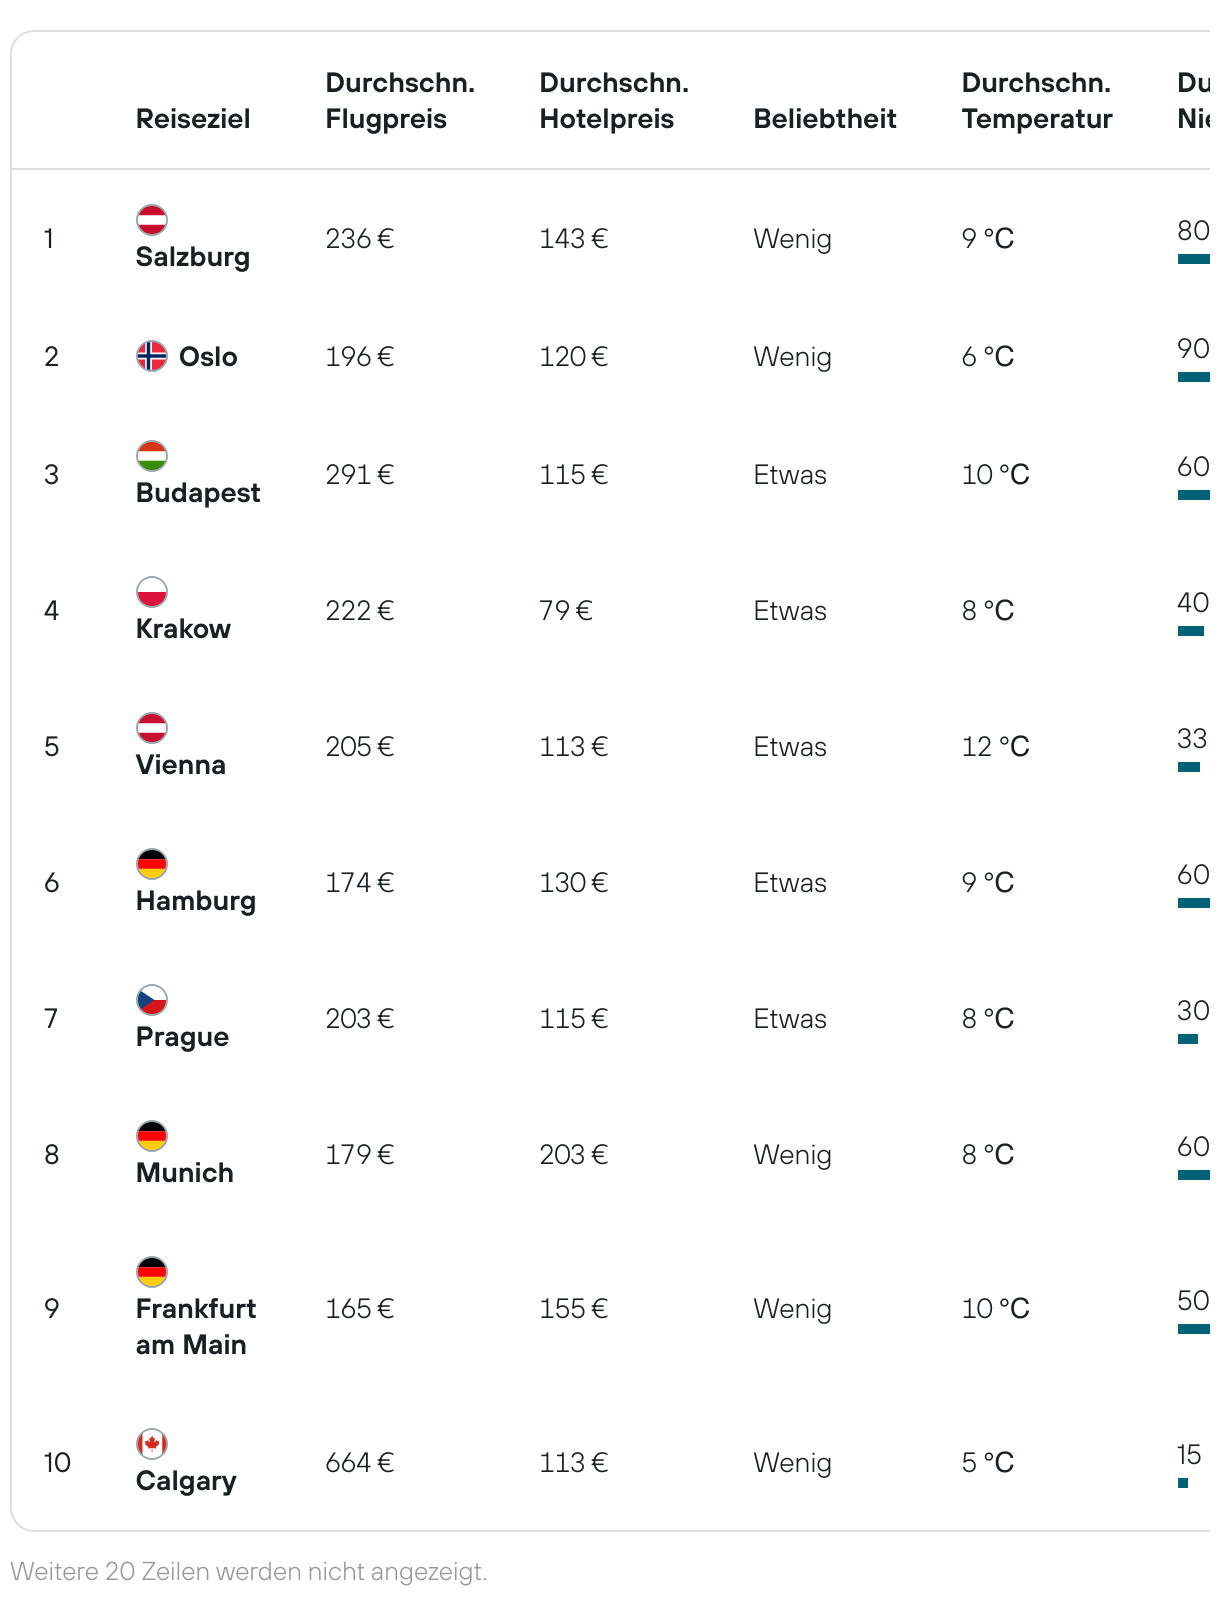
Task: Click the precipitation bar in Oslo row
Action: tap(1194, 377)
